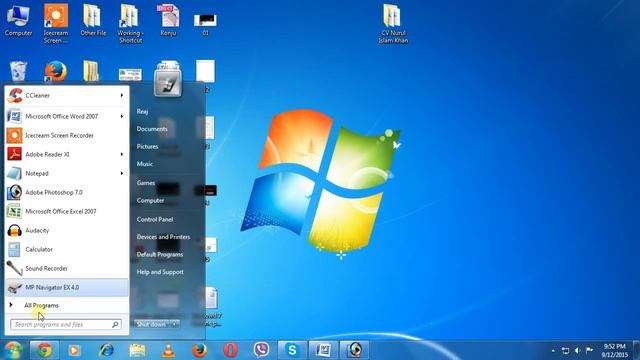This screenshot has width=640, height=360.
Task: Open CCleaner from the Start menu
Action: click(x=67, y=95)
